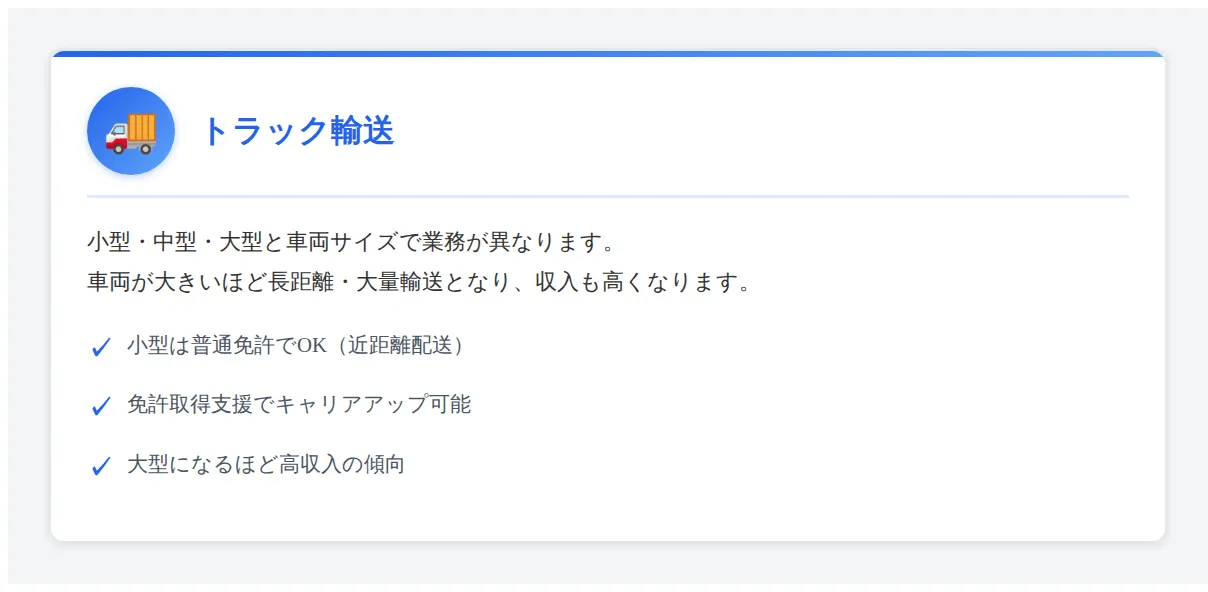This screenshot has height=592, width=1208.
Task: Click the divider line under the heading
Action: [608, 196]
